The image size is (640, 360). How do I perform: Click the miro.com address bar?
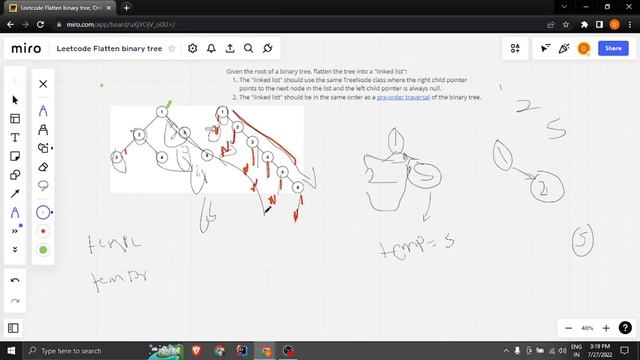pos(298,24)
